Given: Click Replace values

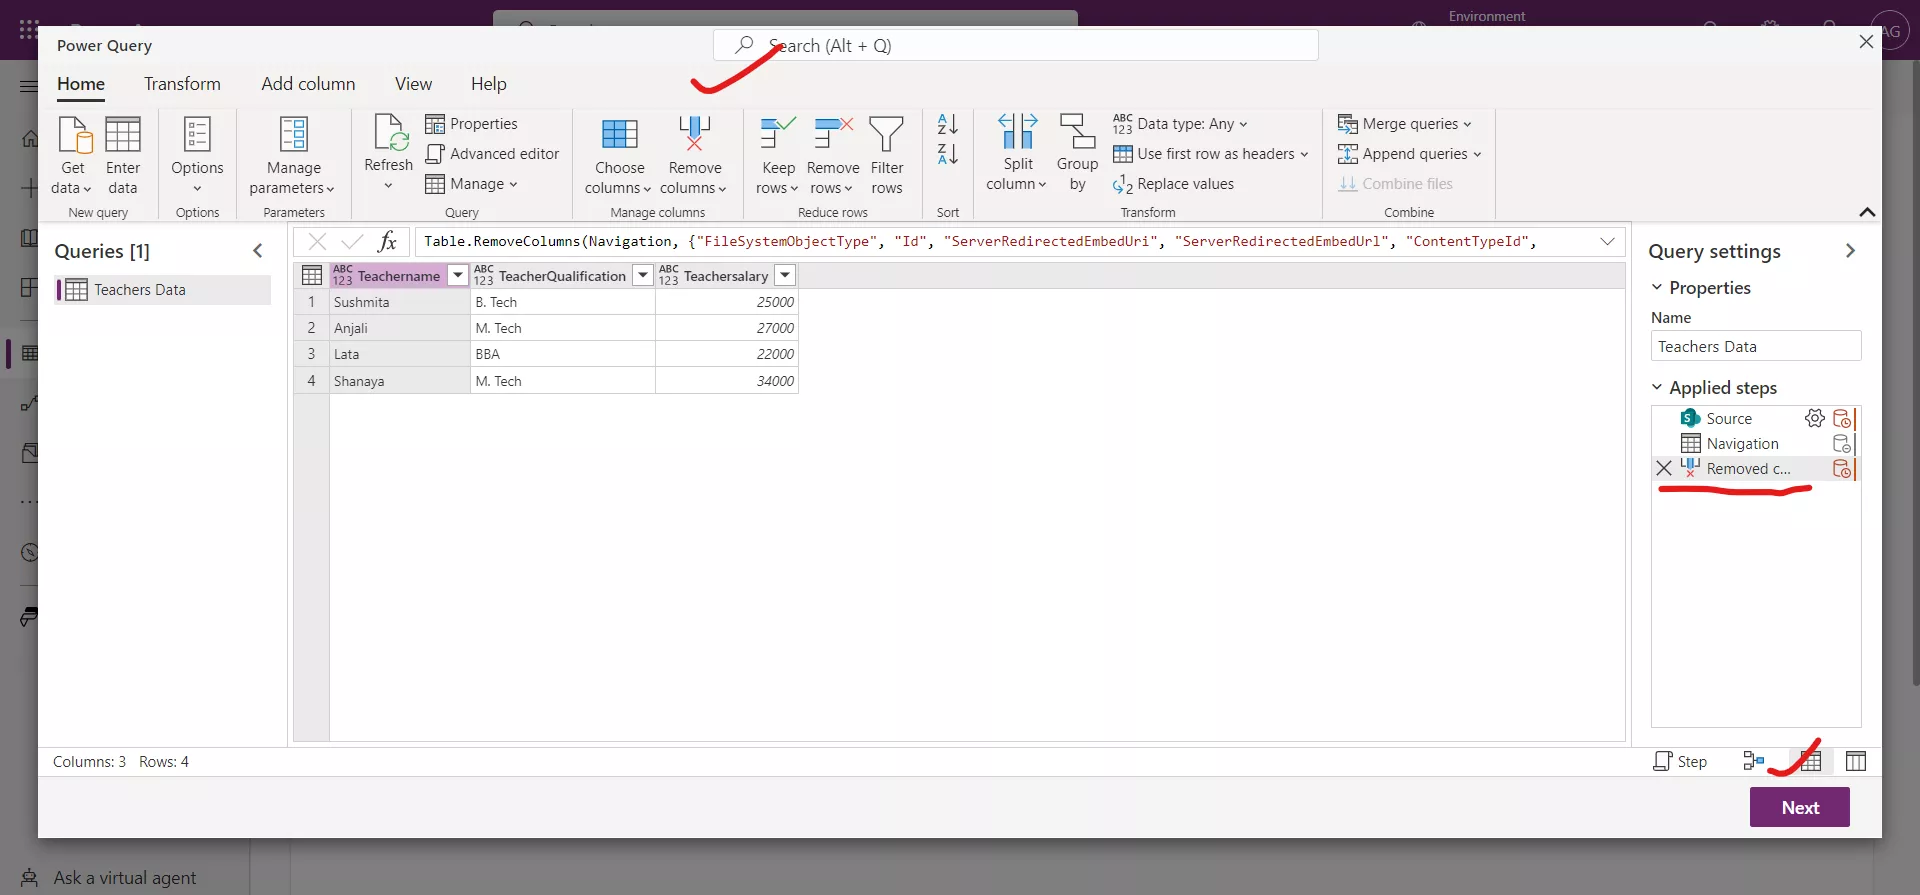Looking at the screenshot, I should click(x=1173, y=184).
